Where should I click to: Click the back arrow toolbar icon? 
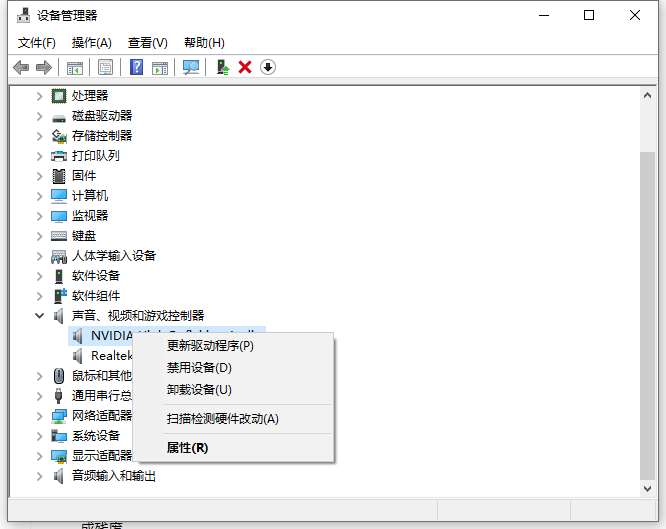pyautogui.click(x=21, y=67)
